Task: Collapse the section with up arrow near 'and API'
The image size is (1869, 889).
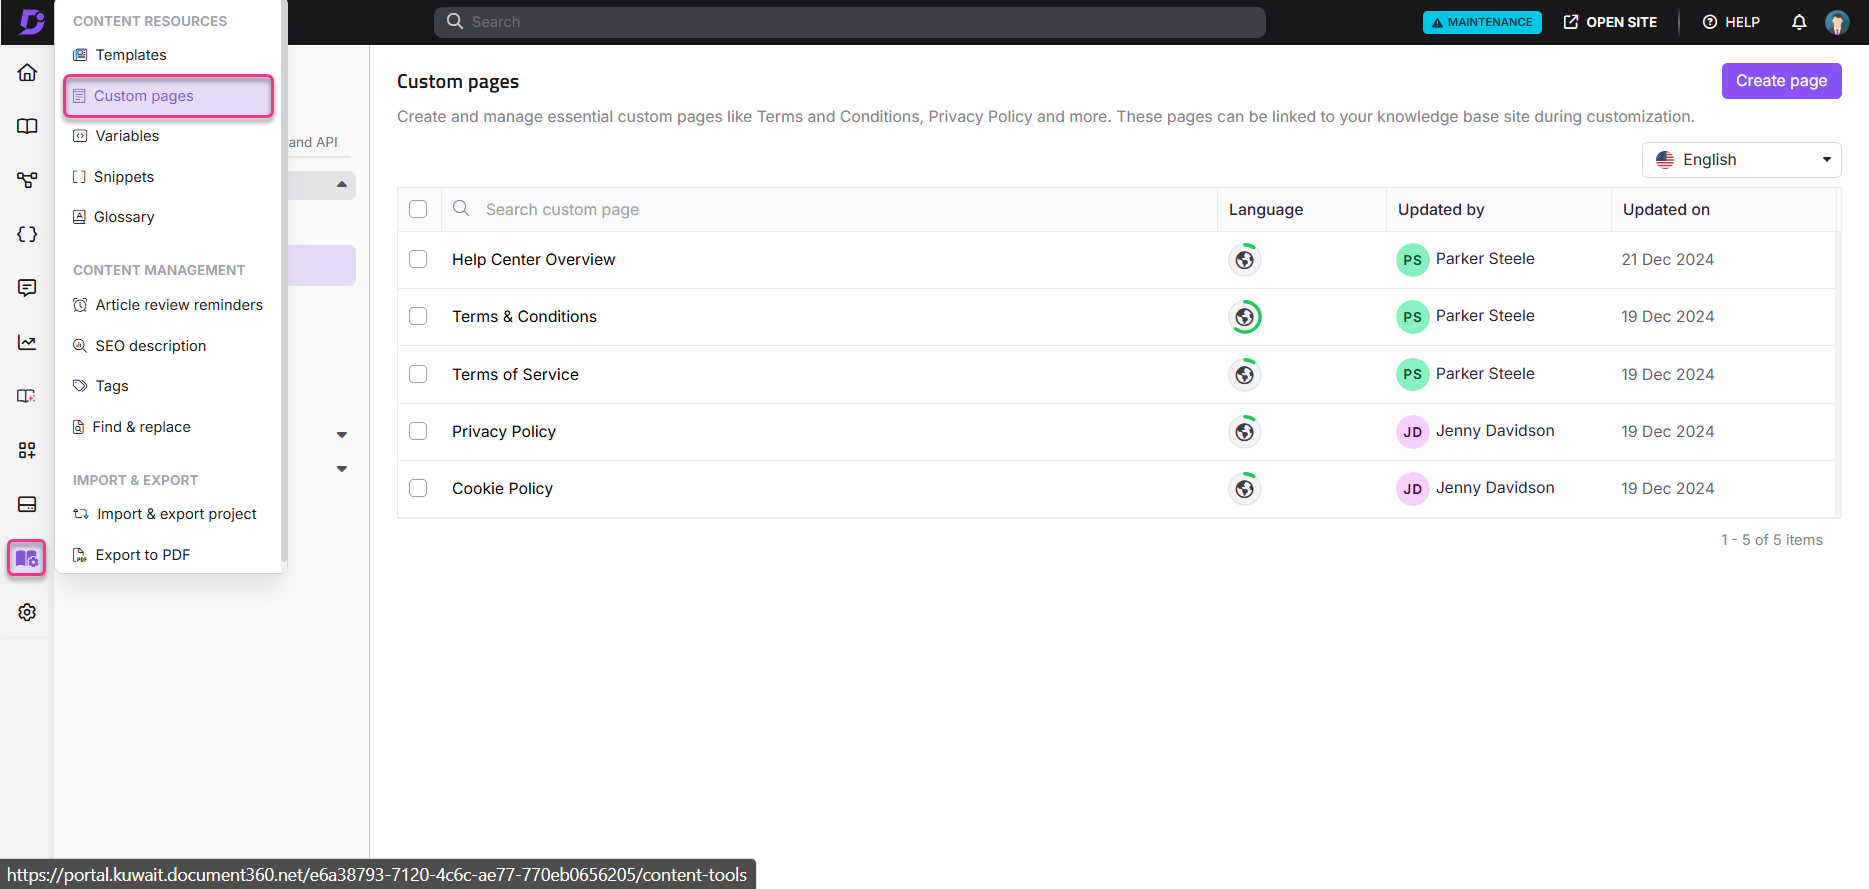Action: click(342, 184)
